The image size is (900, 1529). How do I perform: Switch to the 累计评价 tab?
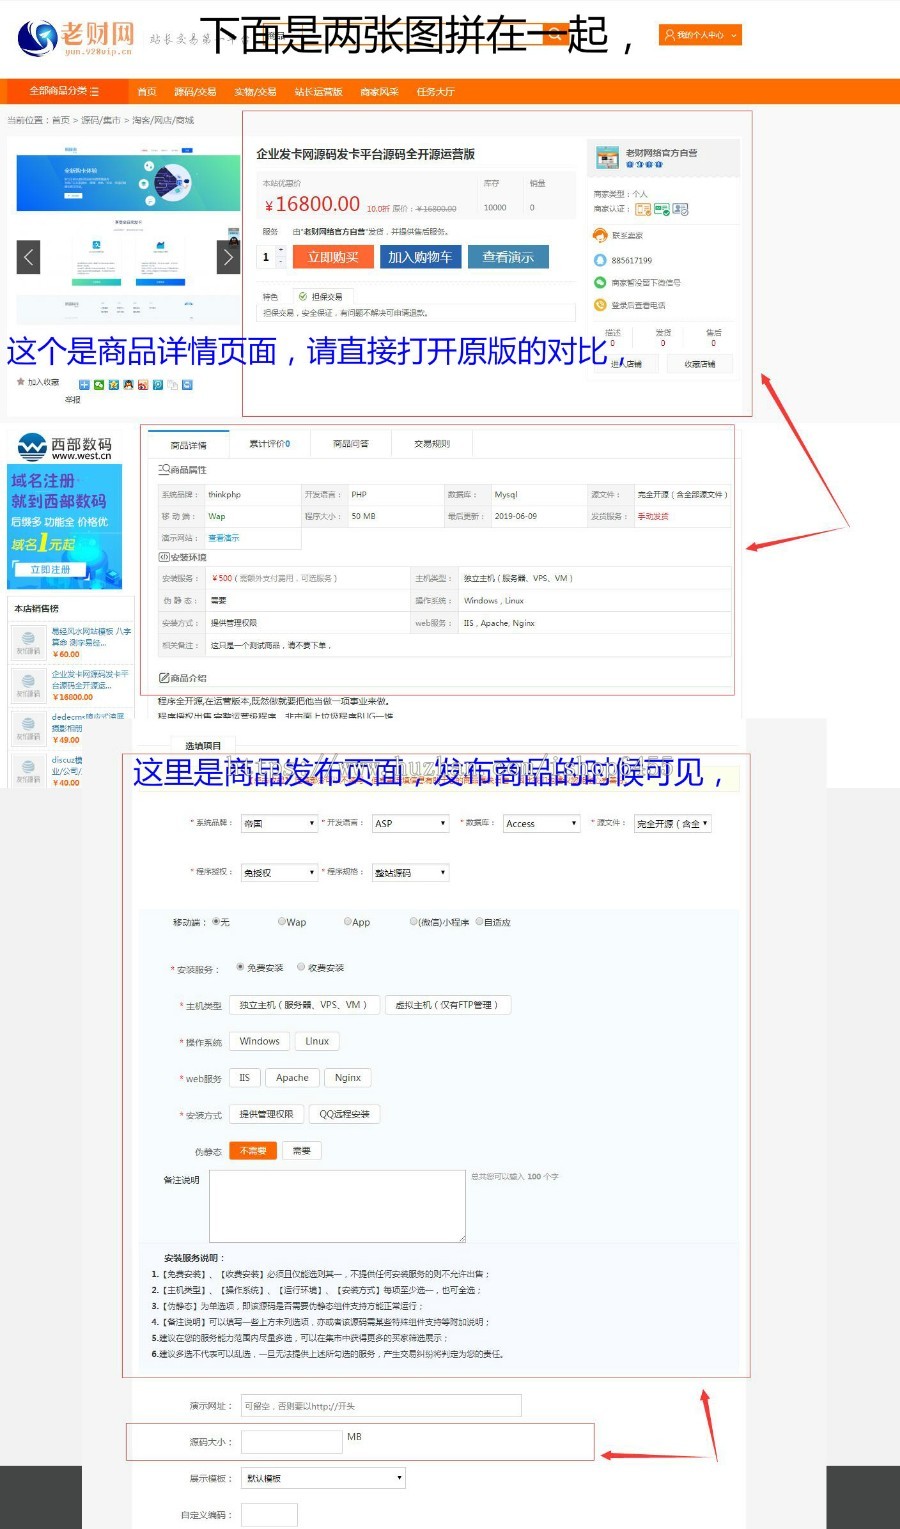(x=268, y=443)
